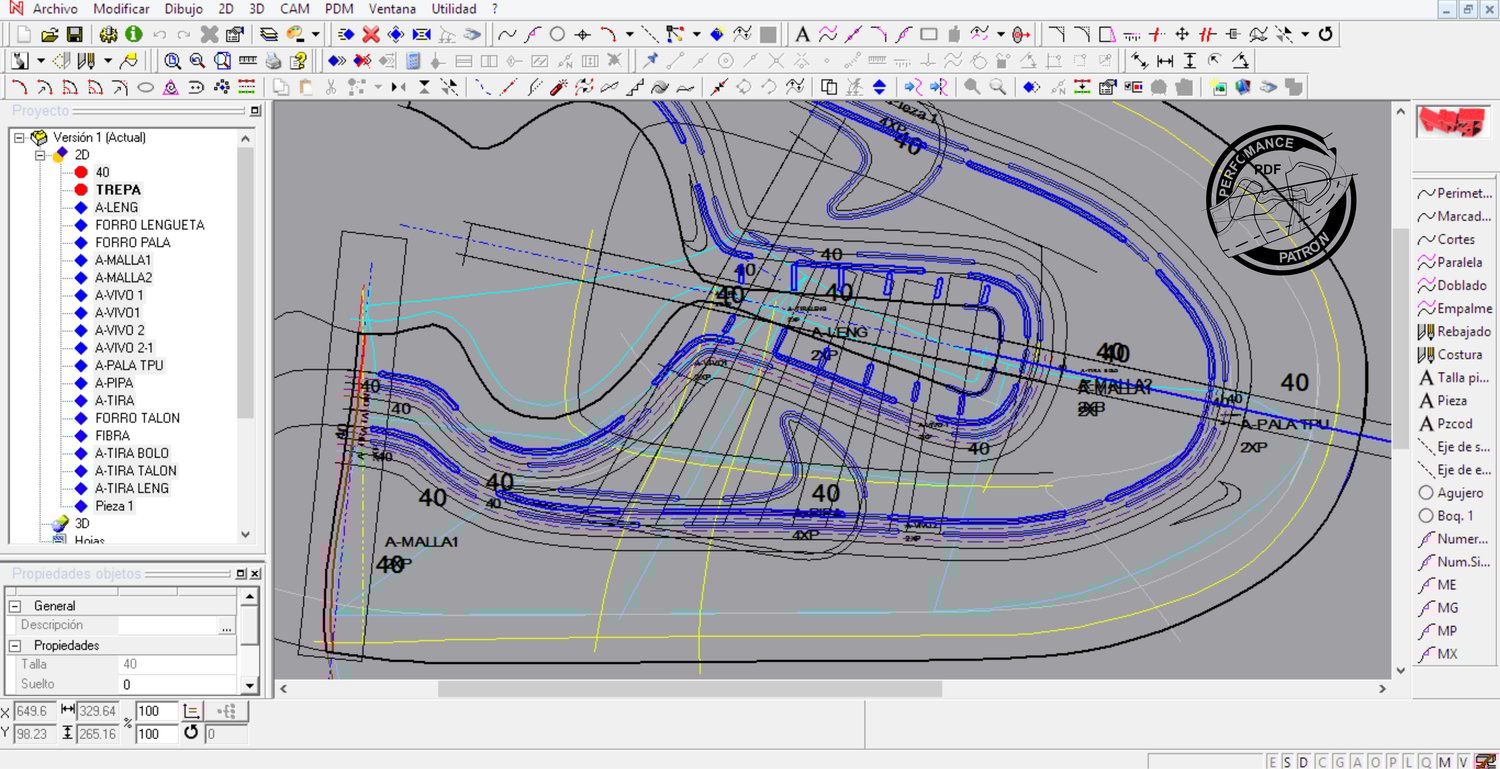Toggle the S status bar indicator
This screenshot has height=769, width=1500.
[1286, 762]
